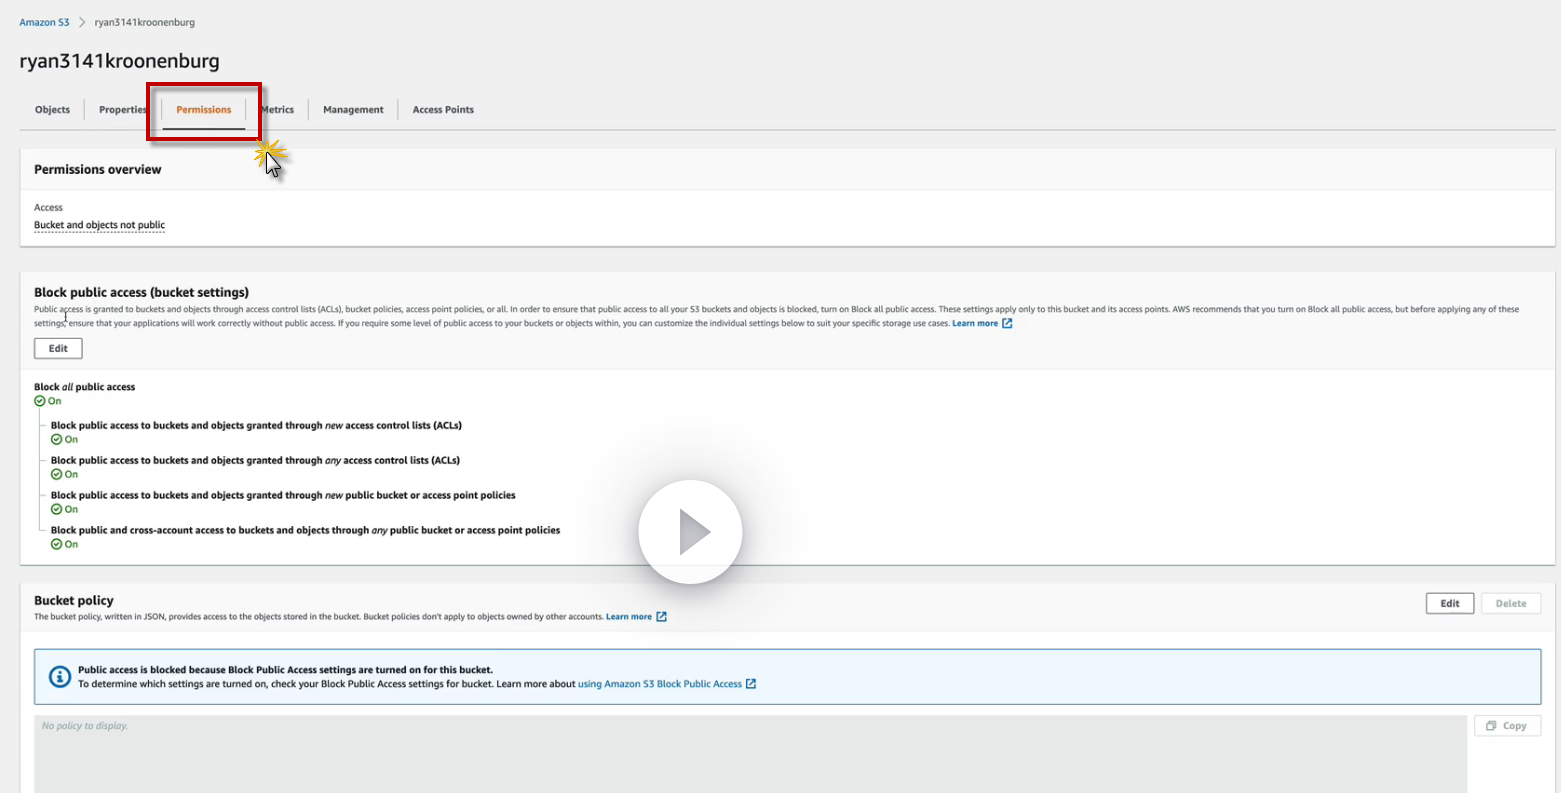
Task: Click the 'Block public and cross-account access' setting text
Action: coord(305,530)
